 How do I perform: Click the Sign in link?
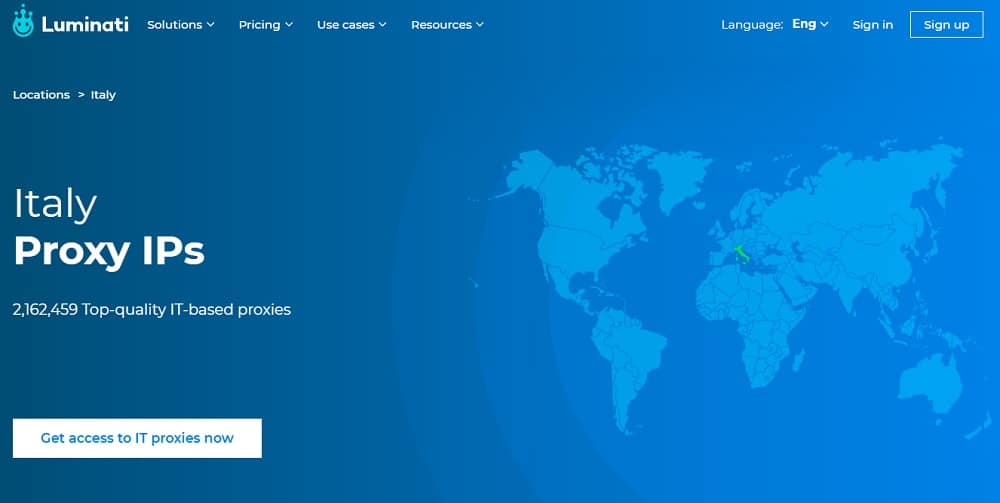pos(872,25)
